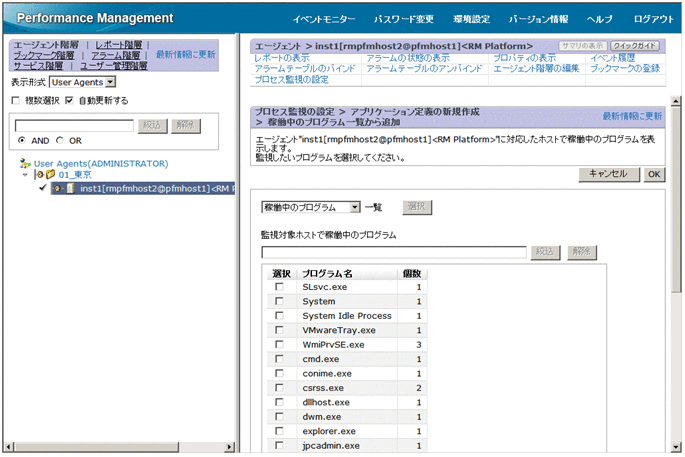Click the キャンセル button
The image size is (685, 457).
click(609, 174)
